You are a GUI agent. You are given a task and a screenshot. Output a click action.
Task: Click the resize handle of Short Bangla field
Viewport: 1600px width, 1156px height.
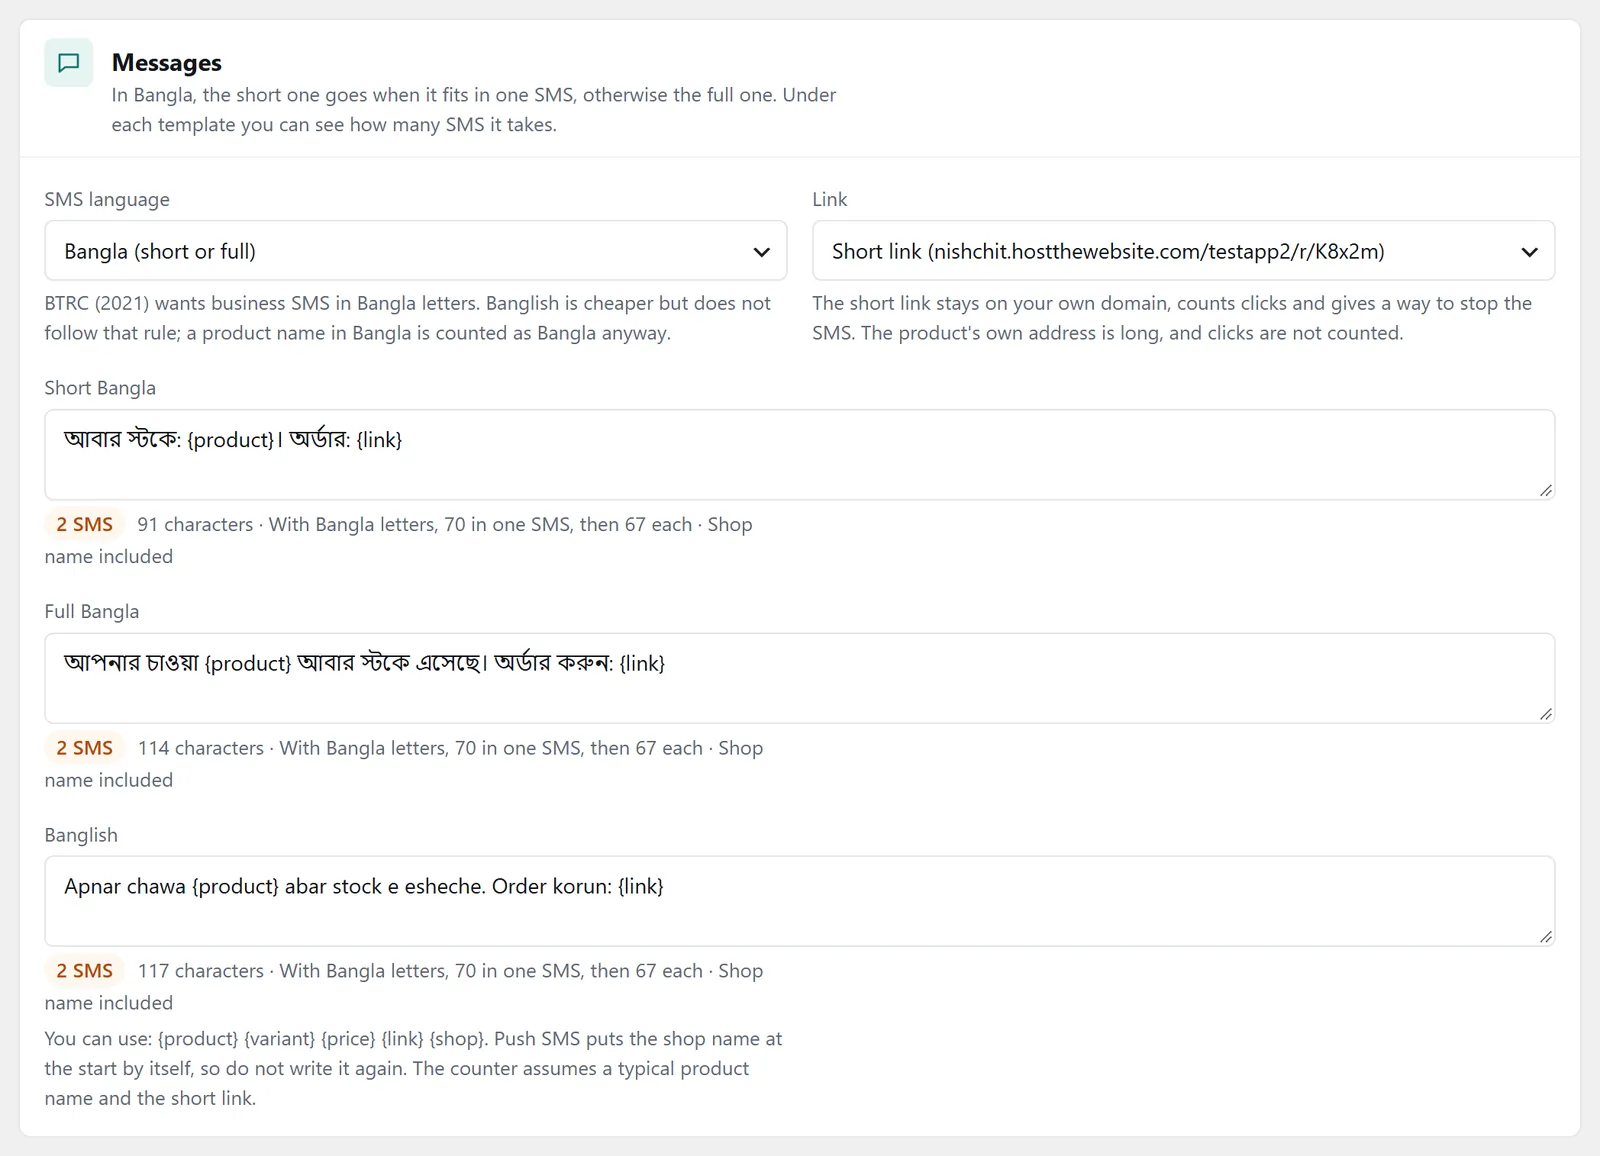[1545, 490]
